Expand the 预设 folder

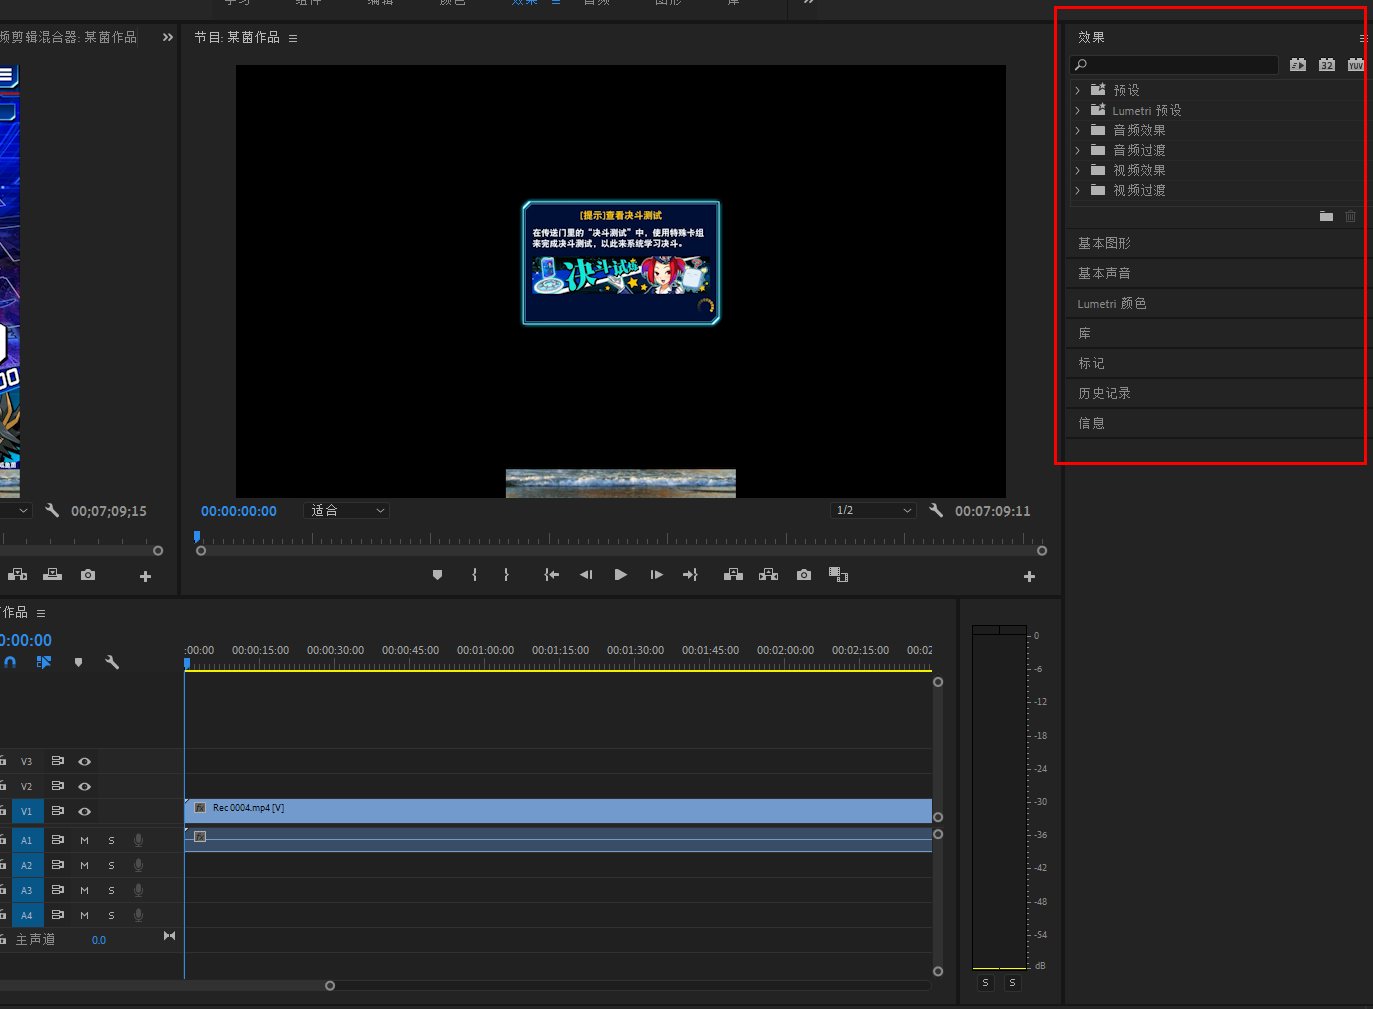1078,90
